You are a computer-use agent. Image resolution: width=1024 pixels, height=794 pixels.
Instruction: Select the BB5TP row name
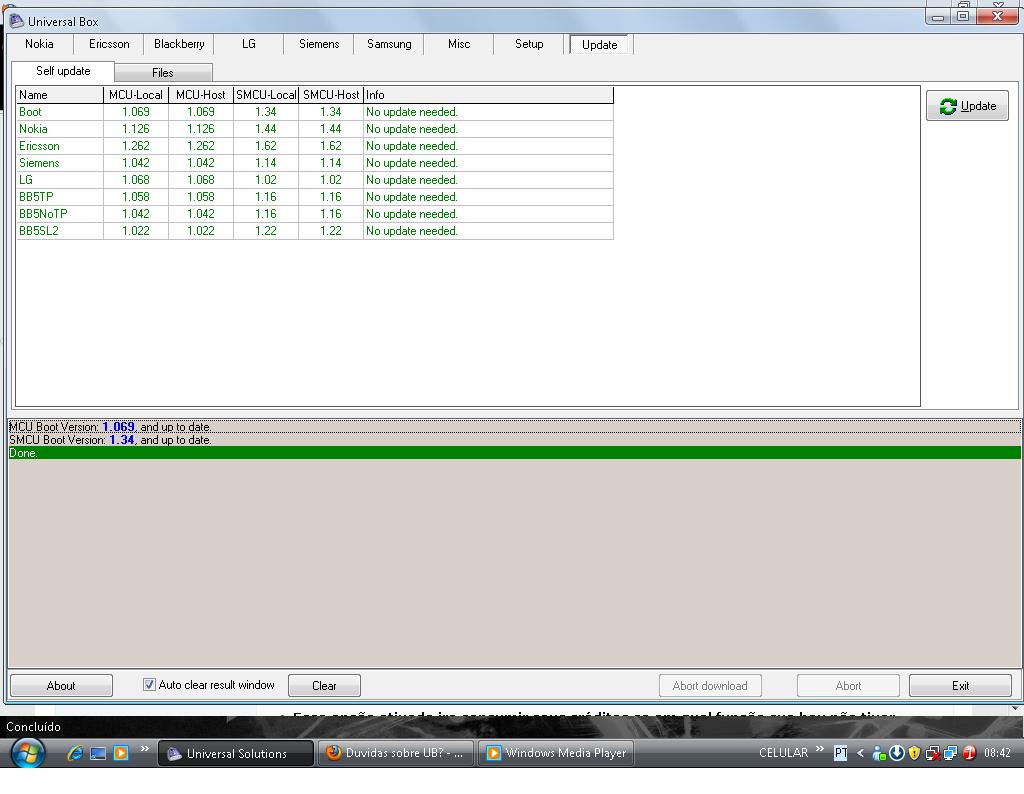click(36, 197)
